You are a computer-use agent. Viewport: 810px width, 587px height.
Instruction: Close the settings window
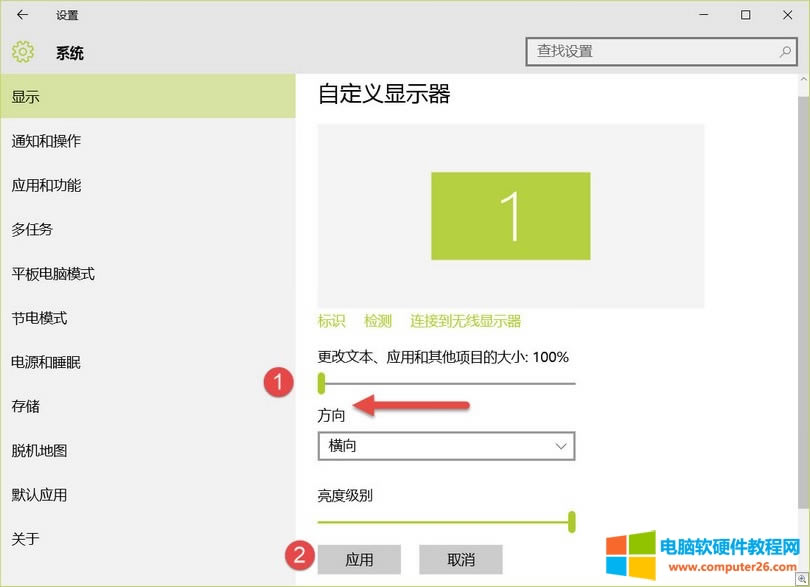(787, 15)
